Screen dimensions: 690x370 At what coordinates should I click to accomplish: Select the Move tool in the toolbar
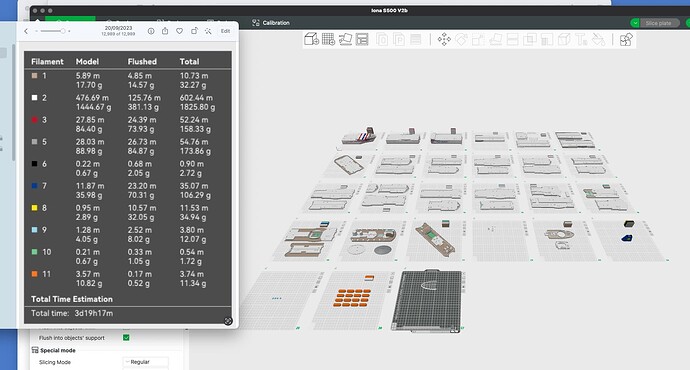[x=444, y=40]
